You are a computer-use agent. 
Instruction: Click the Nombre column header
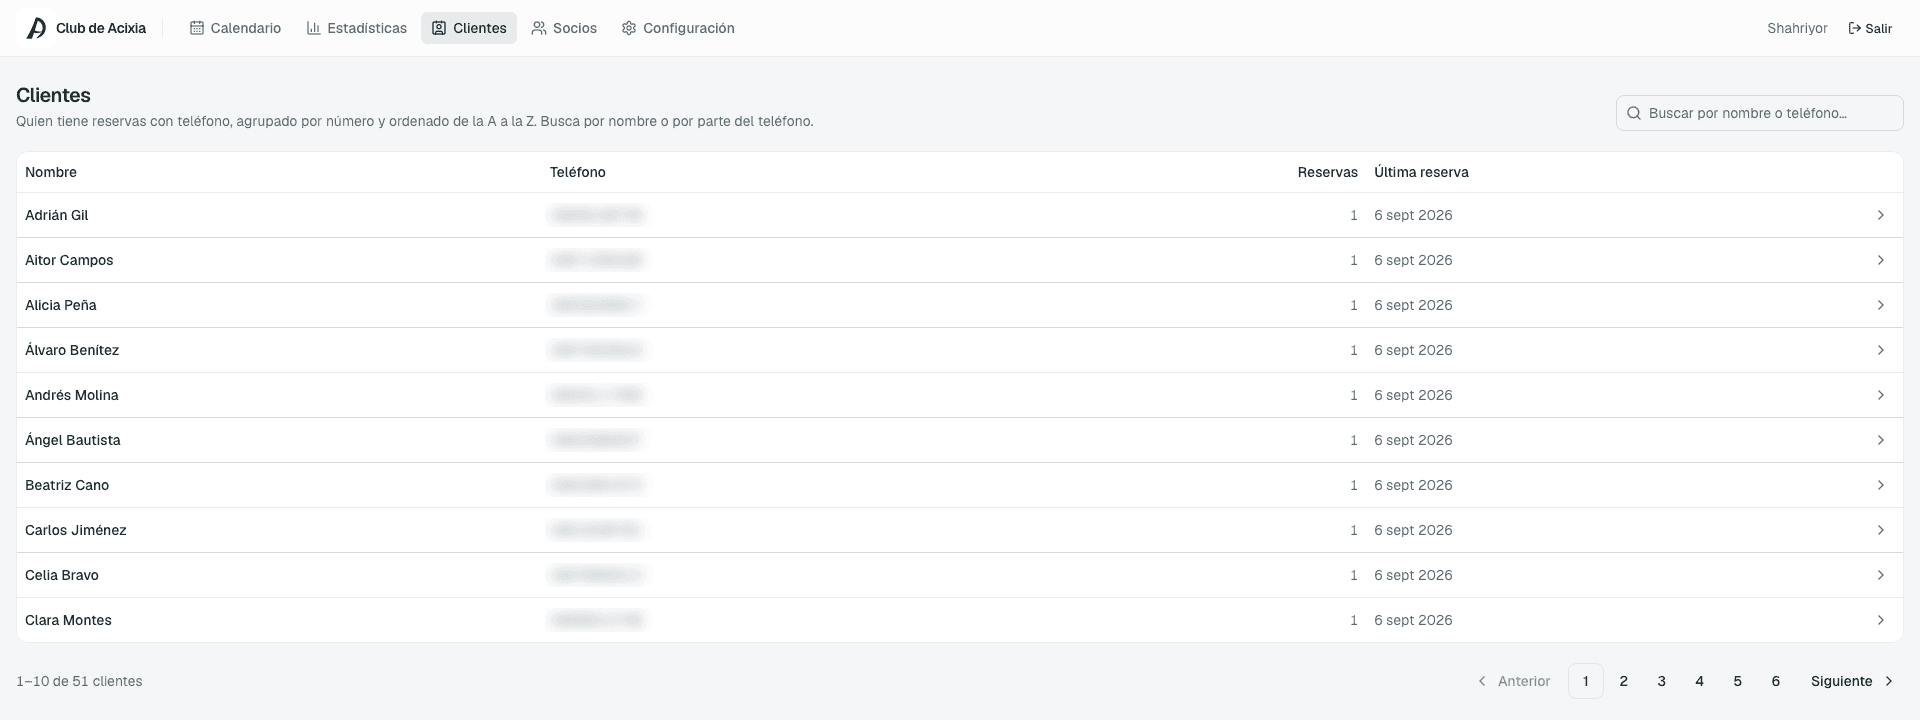click(x=51, y=172)
